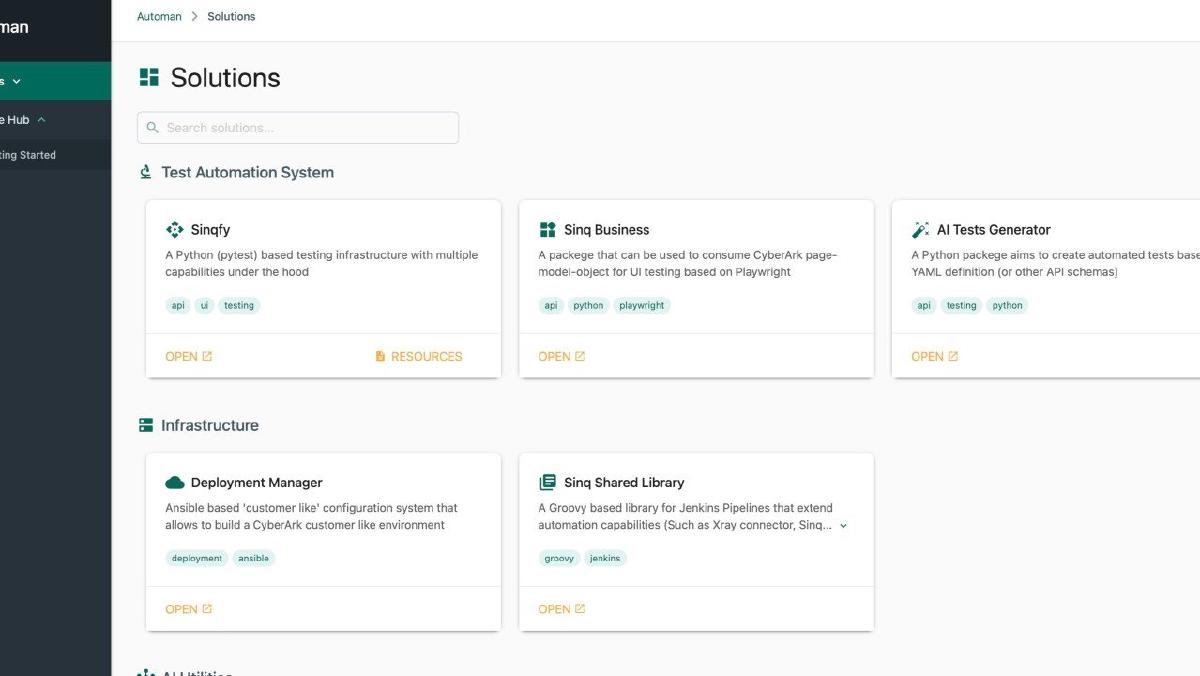Select the Sinqfy 'ui' tag

coord(204,305)
